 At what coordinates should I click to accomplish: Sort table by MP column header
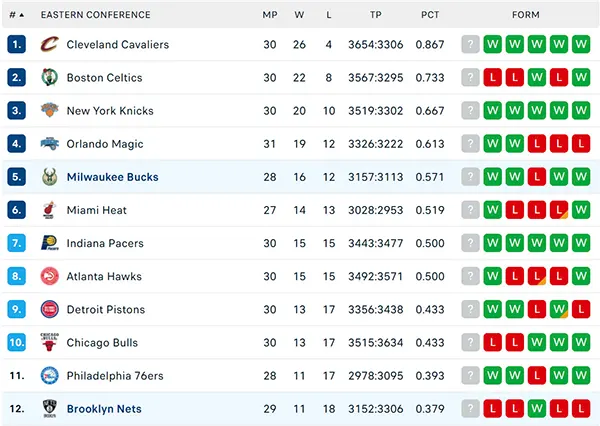[x=270, y=15]
